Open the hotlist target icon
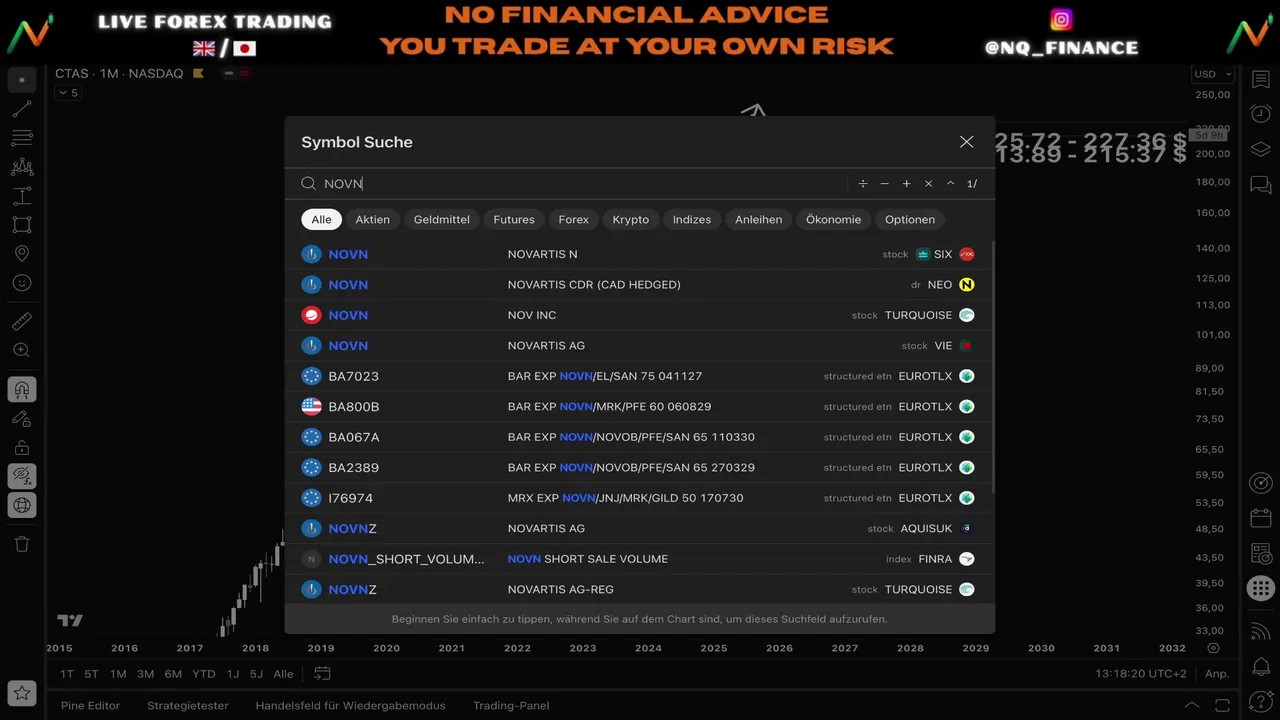 (1261, 484)
